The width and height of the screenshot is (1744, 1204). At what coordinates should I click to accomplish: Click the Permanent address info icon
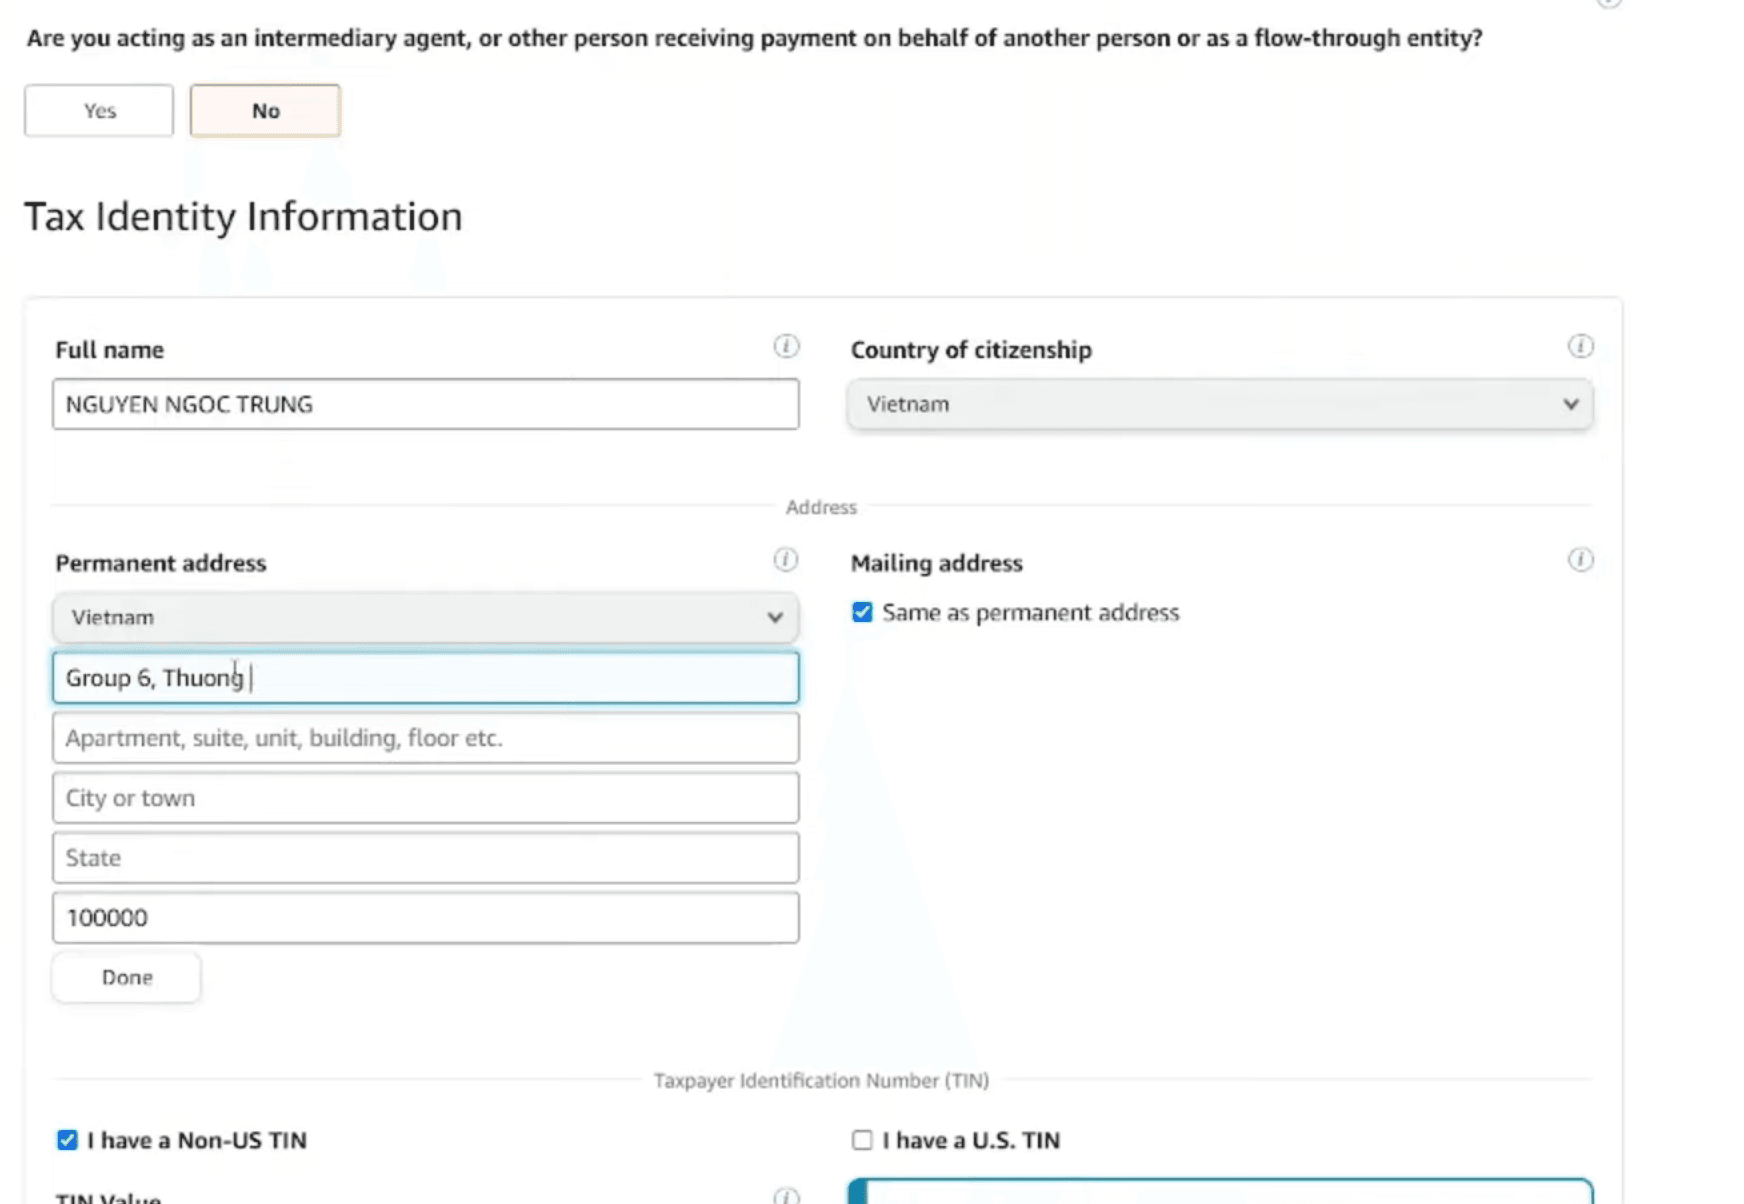(x=786, y=560)
